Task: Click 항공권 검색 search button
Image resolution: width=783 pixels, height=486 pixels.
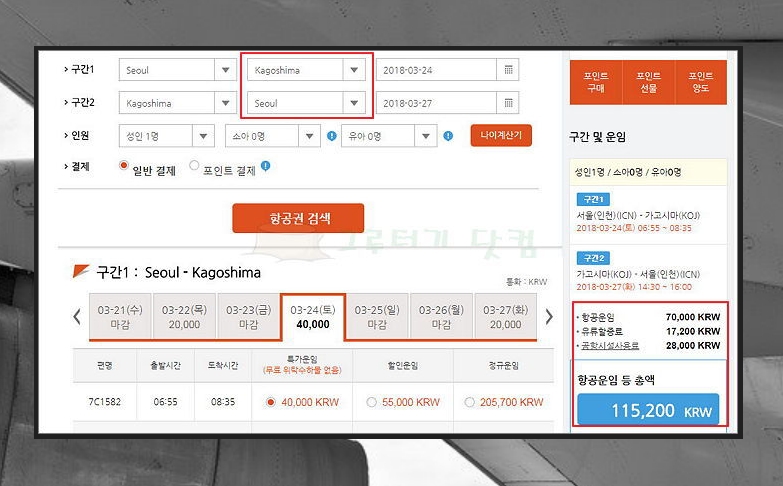Action: tap(298, 218)
